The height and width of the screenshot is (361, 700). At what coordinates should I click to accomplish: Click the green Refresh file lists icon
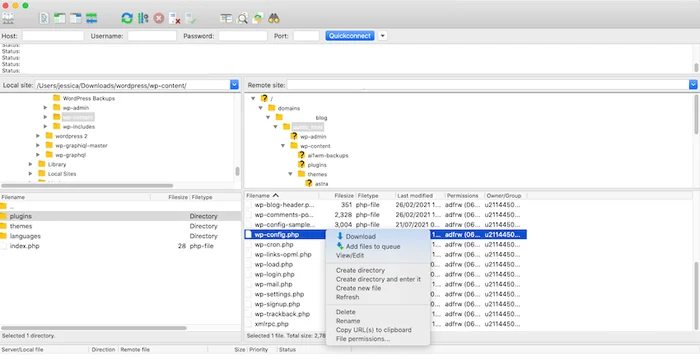[x=127, y=18]
